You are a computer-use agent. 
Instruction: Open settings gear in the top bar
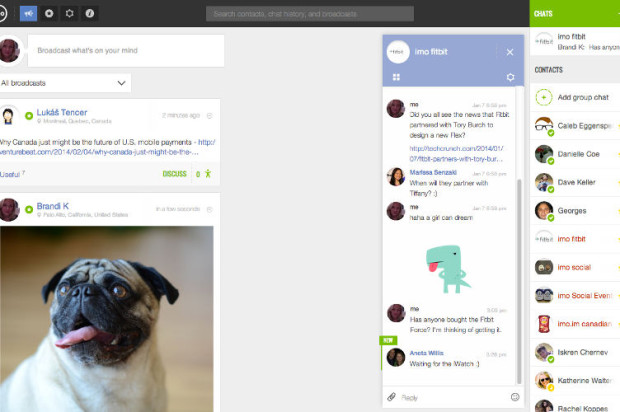70,13
